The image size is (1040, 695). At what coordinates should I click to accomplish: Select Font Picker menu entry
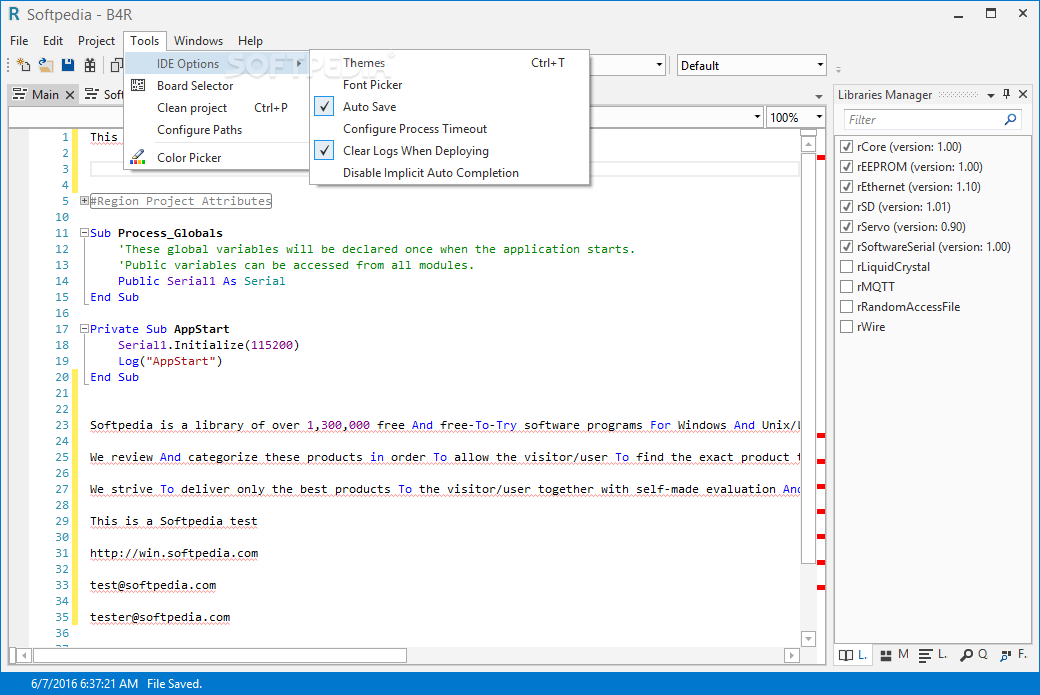450,85
